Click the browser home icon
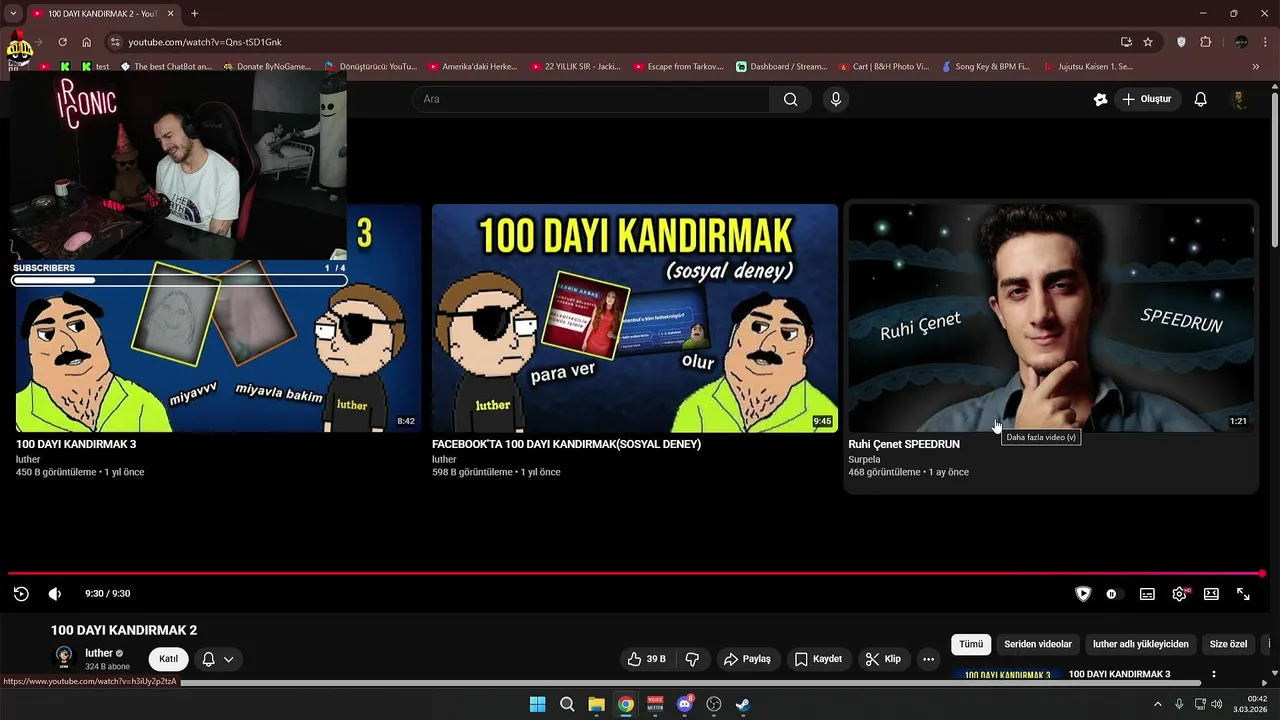 87,42
